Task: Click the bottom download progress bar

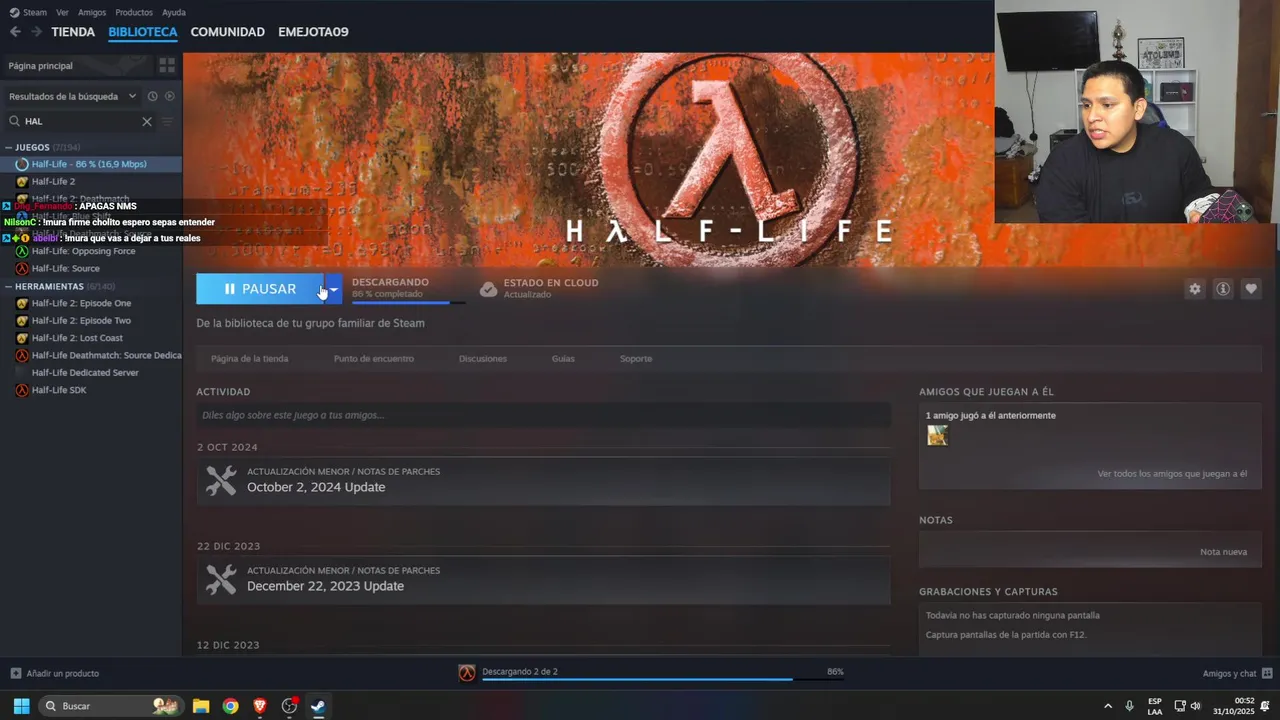Action: tap(663, 680)
